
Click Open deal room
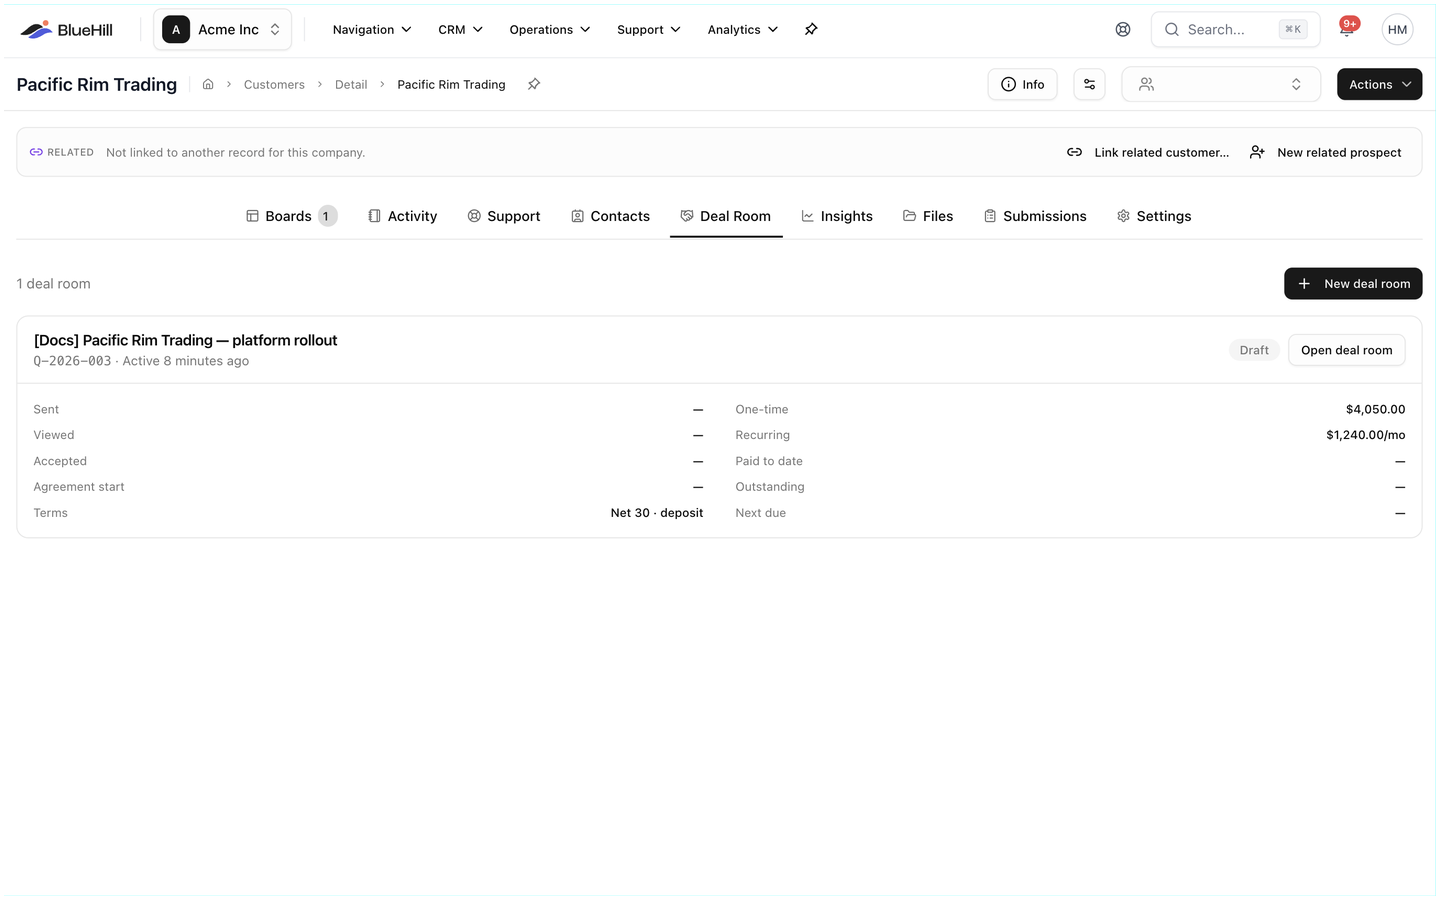1346,350
